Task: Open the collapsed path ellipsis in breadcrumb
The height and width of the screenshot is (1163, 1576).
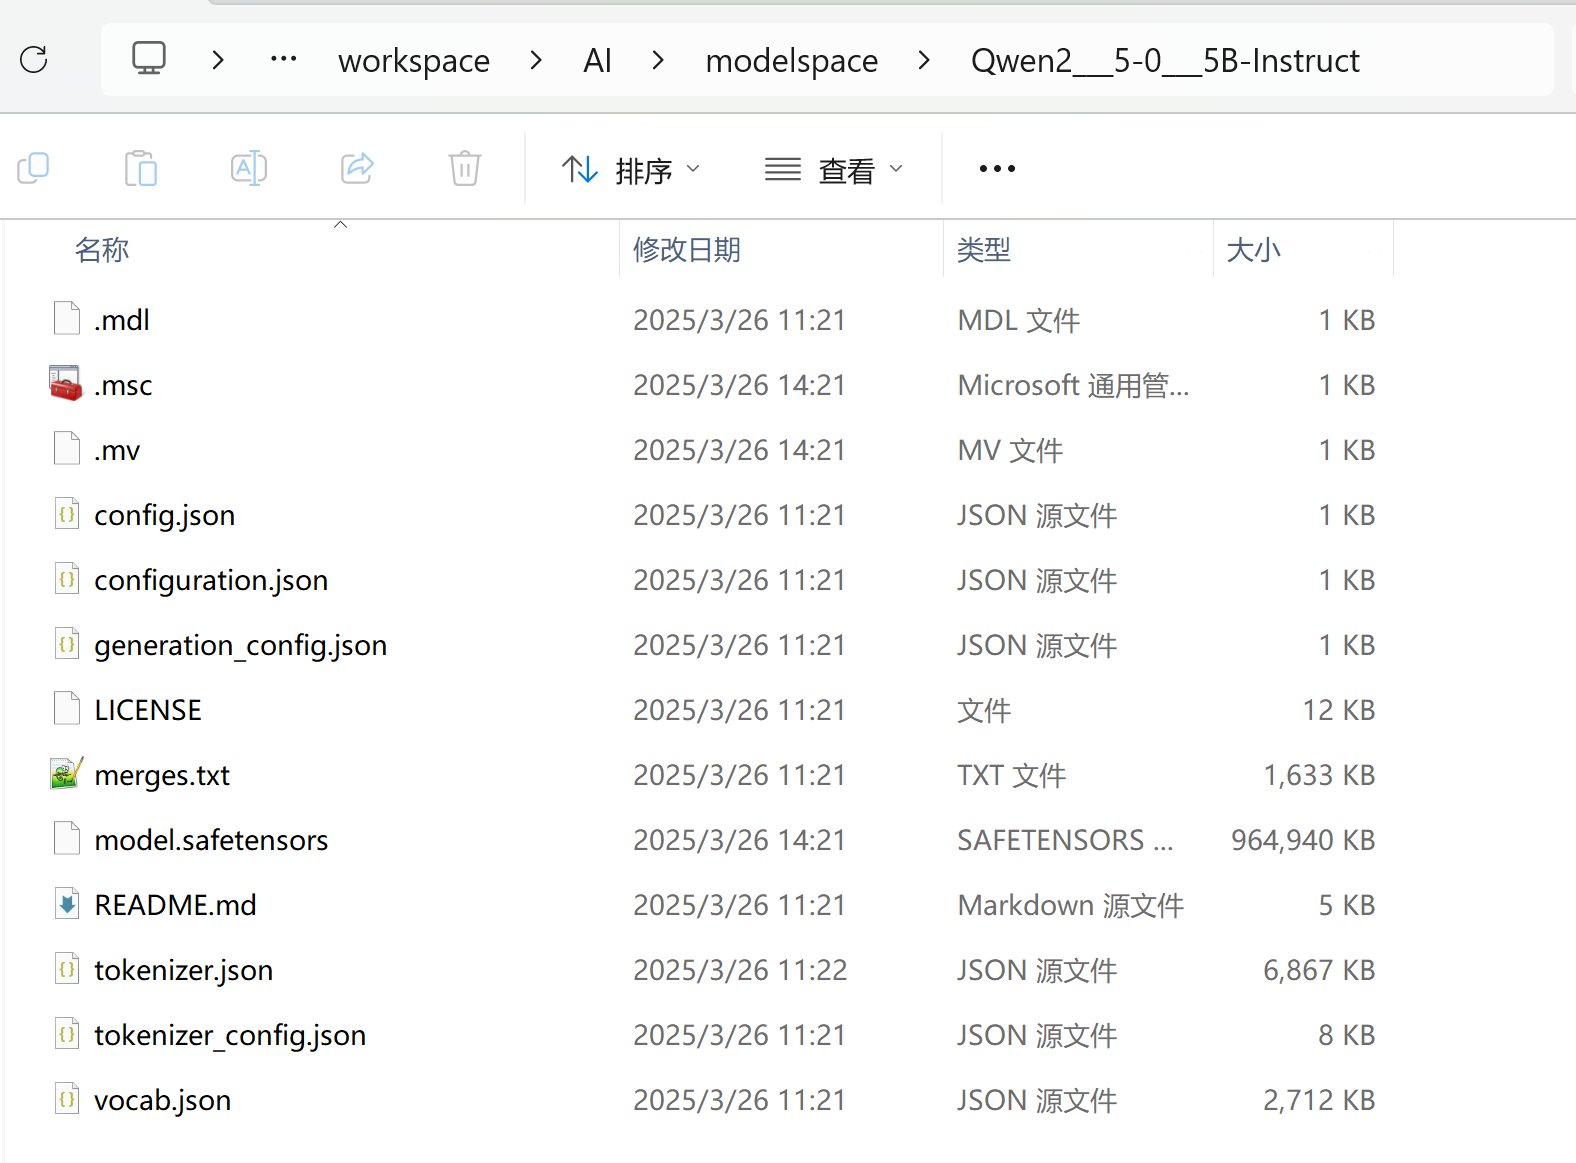Action: (x=284, y=59)
